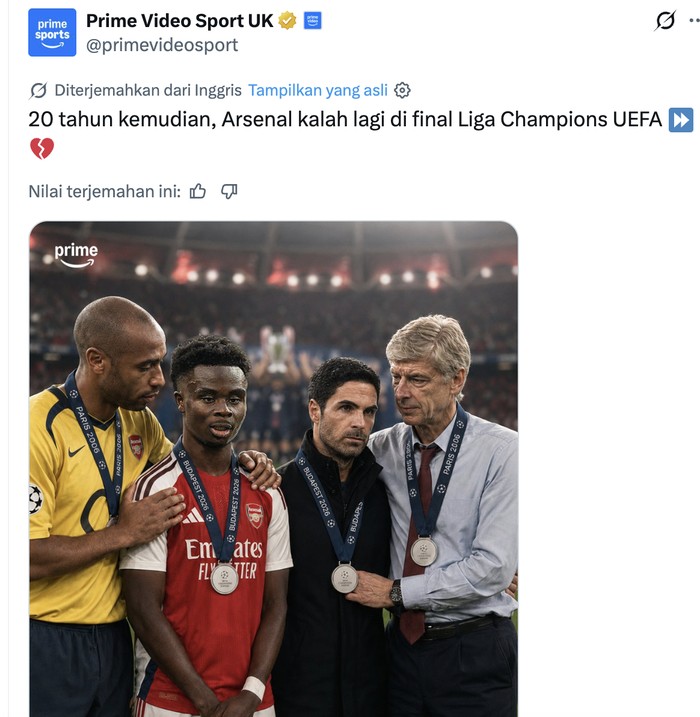Click the blue Prime Video affiliate badge
This screenshot has width=700, height=717.
313,21
